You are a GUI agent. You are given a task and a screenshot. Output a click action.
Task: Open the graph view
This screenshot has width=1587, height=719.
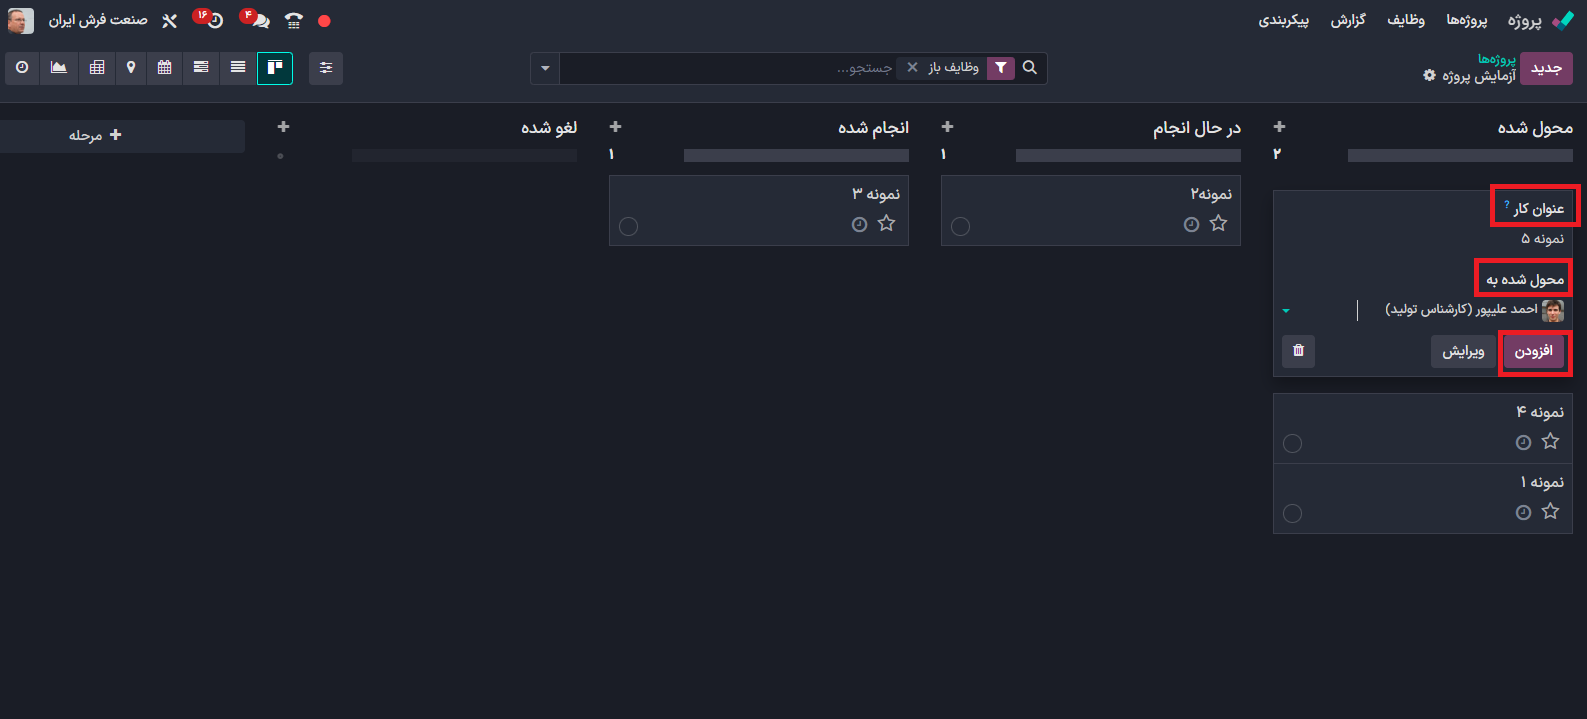pos(59,68)
